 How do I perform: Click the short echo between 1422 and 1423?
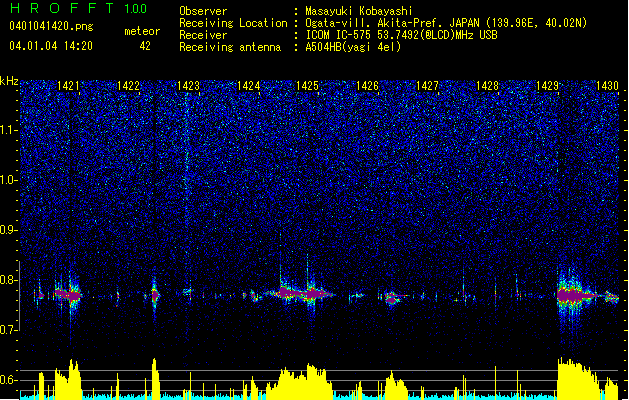pyautogui.click(x=155, y=295)
